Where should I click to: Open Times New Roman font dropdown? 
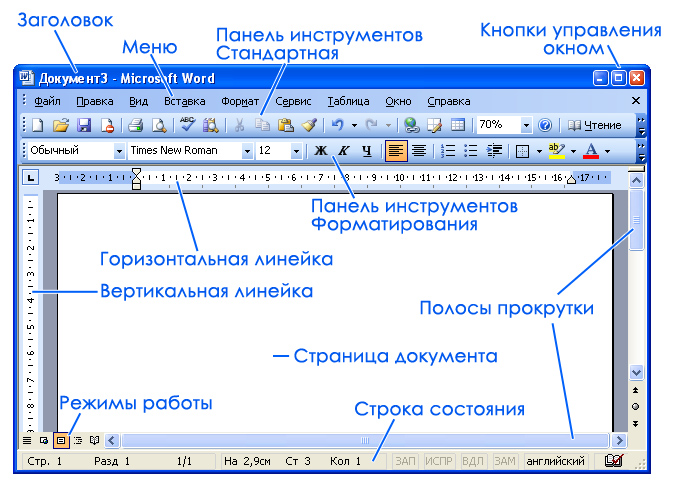tap(247, 151)
